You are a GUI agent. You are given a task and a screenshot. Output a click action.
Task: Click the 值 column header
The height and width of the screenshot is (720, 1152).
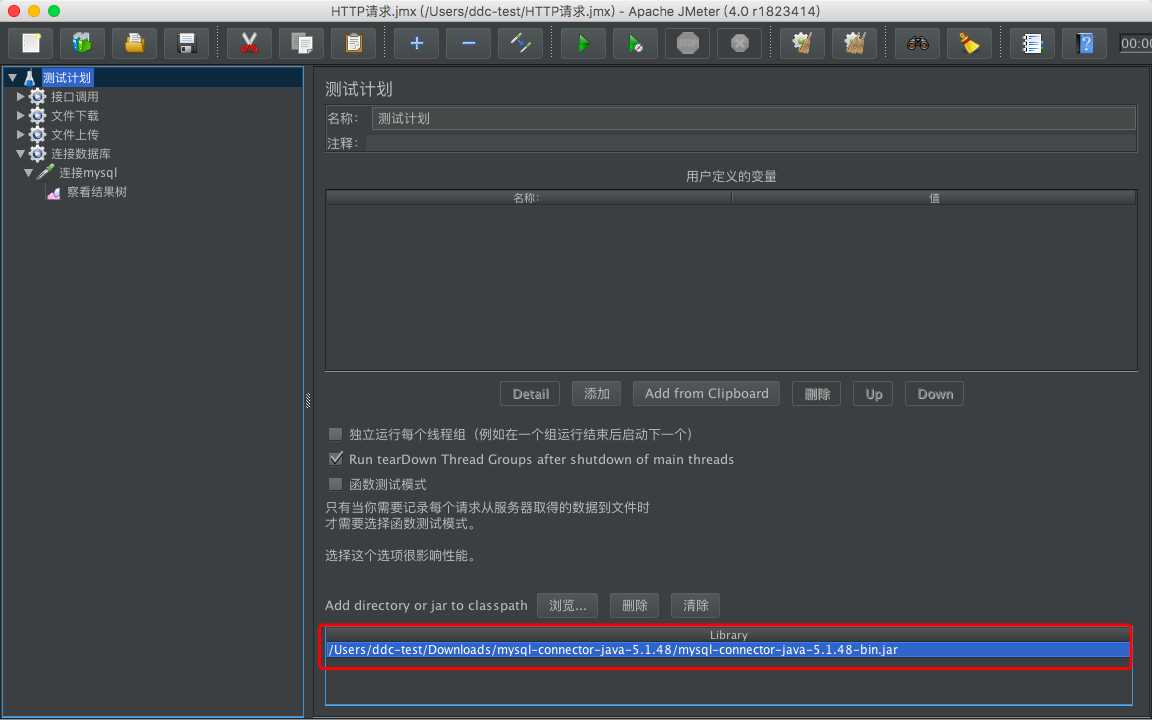pos(934,198)
